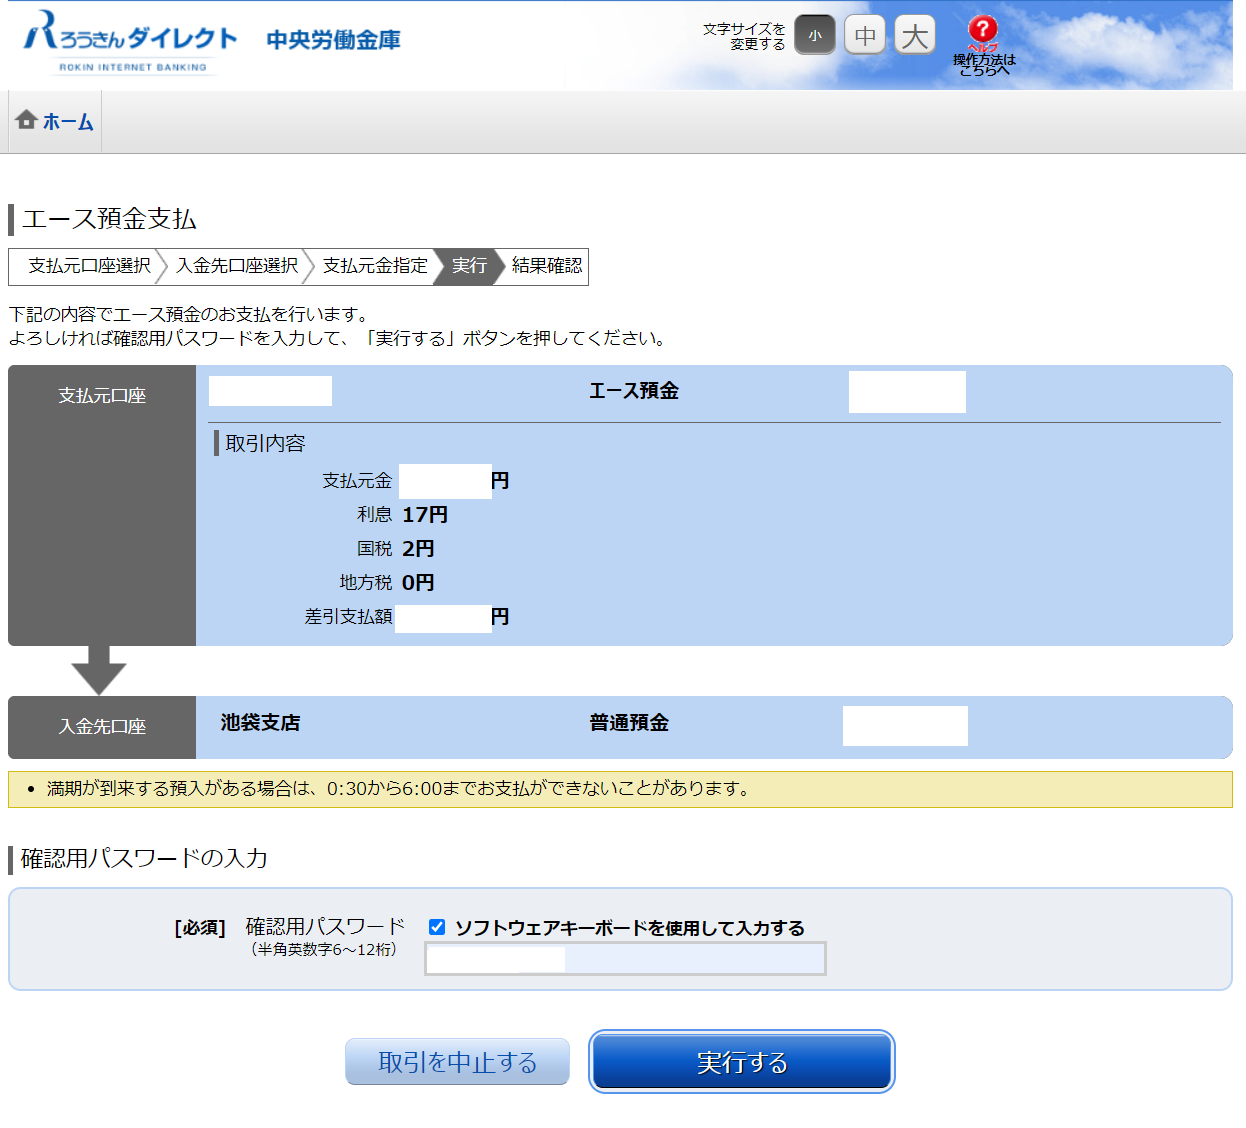Uncheck the software keyboard checkbox
Viewport: 1246px width, 1128px height.
(x=437, y=927)
